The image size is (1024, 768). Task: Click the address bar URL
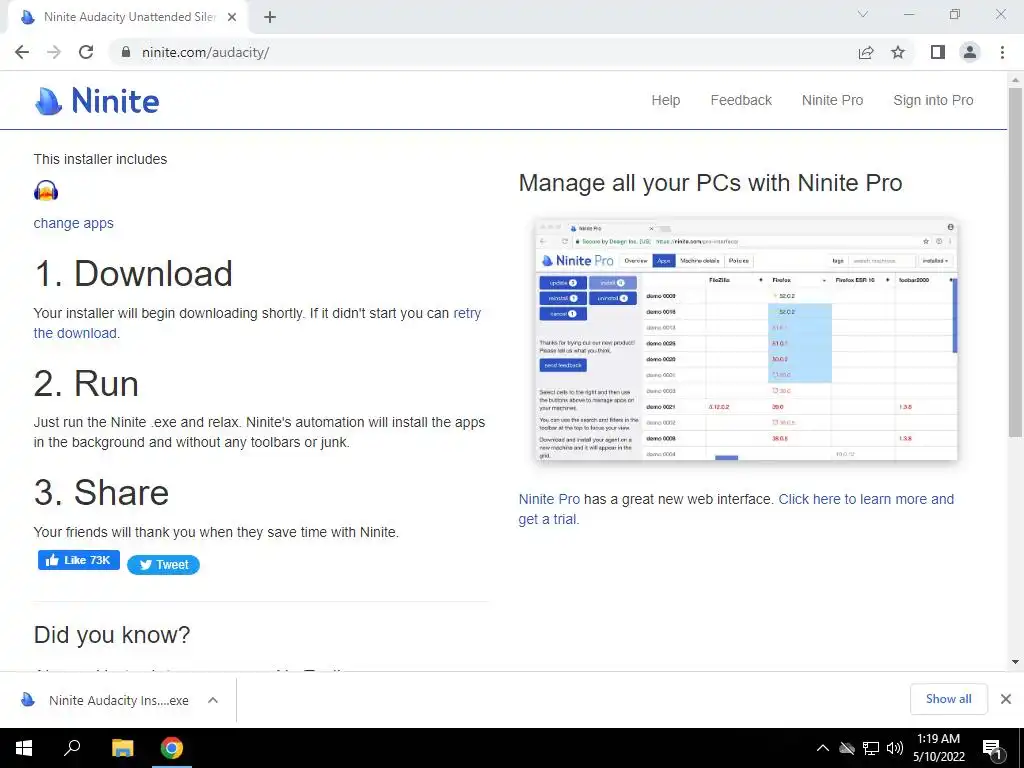click(205, 52)
